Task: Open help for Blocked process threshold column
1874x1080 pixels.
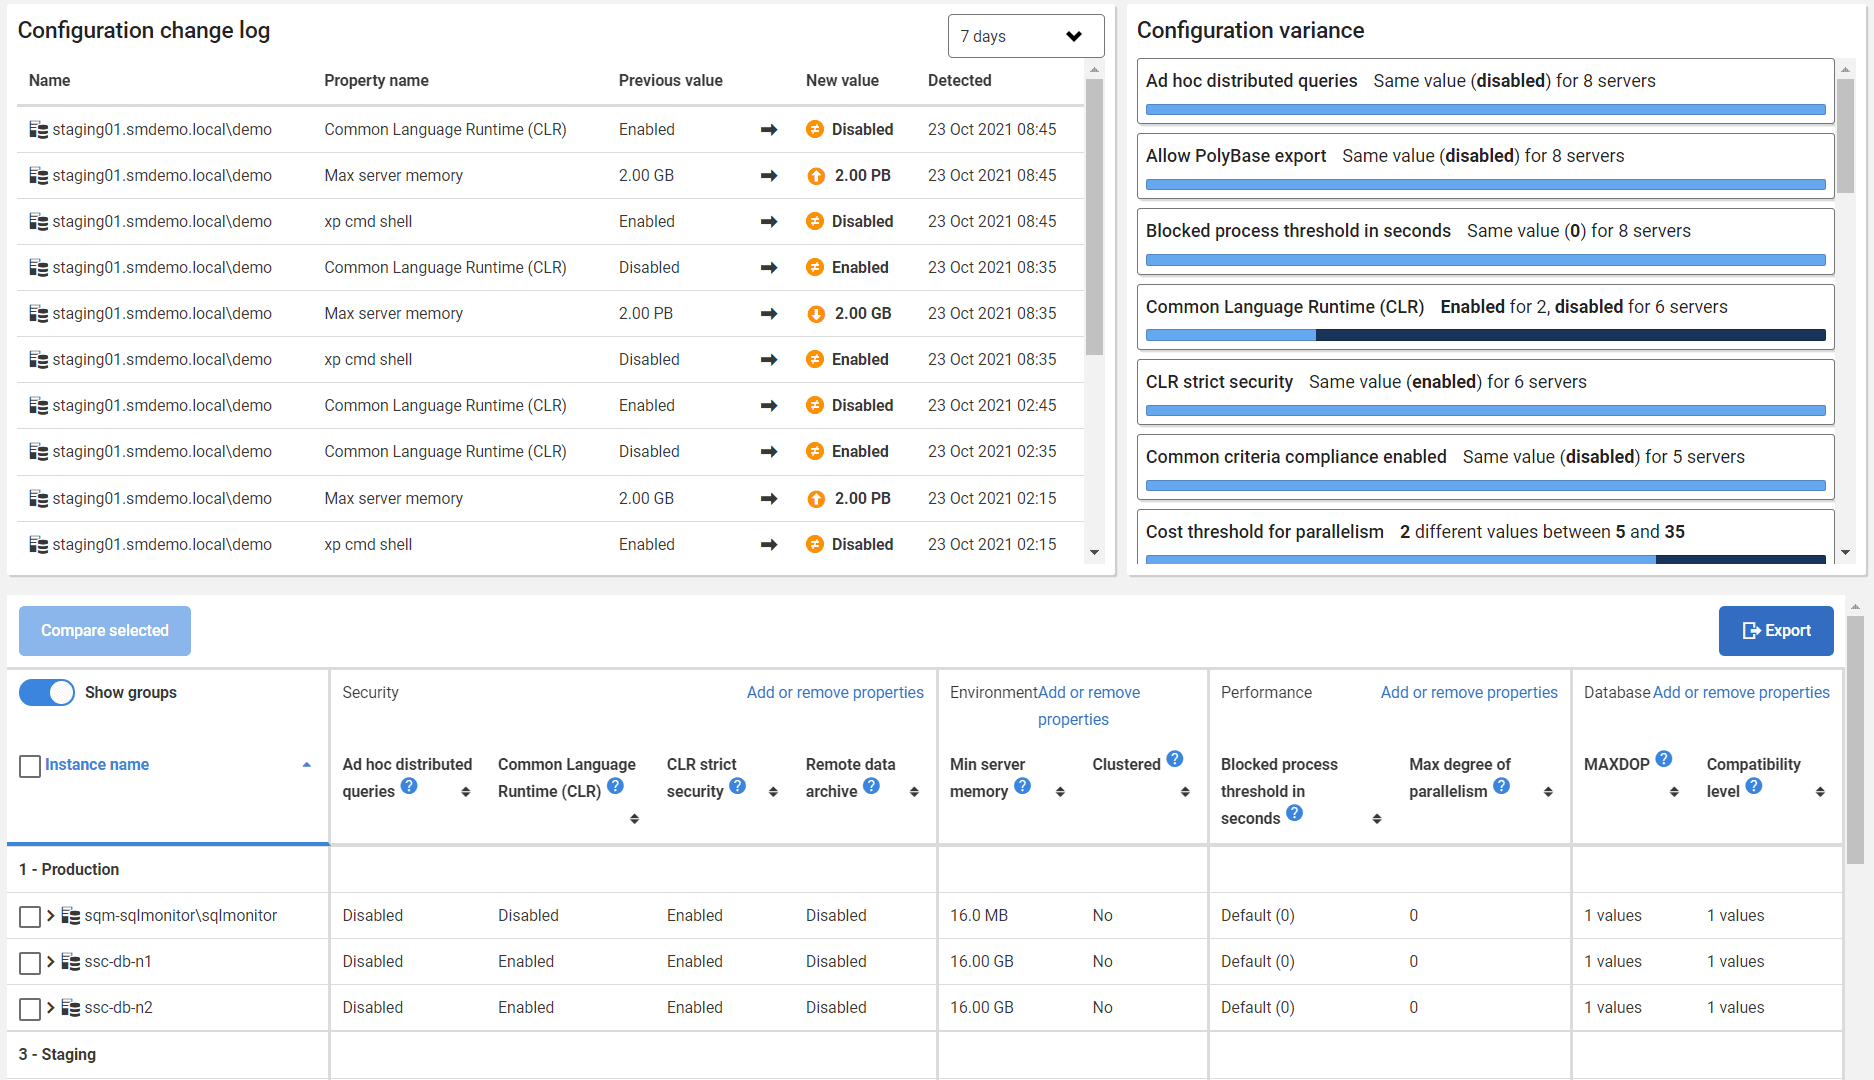Action: coord(1294,814)
